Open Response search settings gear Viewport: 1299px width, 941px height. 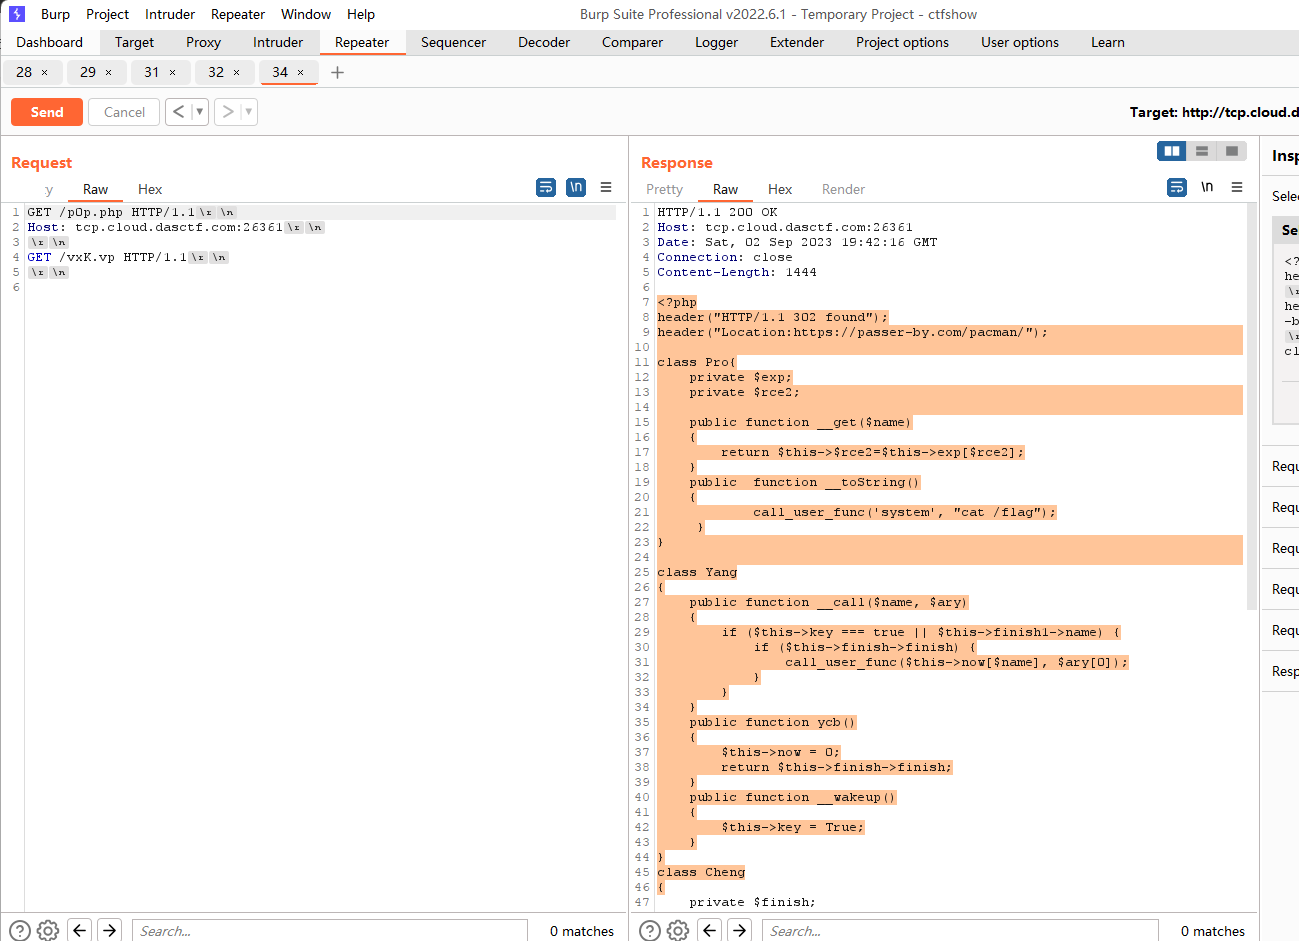678,930
